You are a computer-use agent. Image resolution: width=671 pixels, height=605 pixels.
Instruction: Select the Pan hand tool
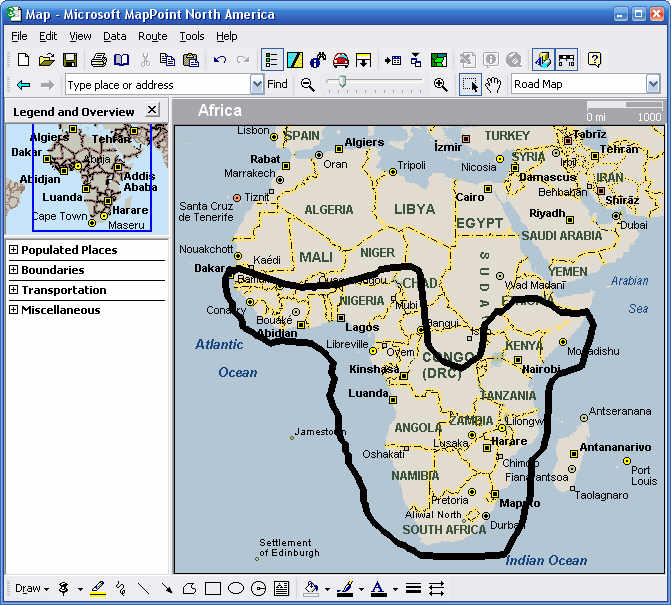click(x=493, y=85)
